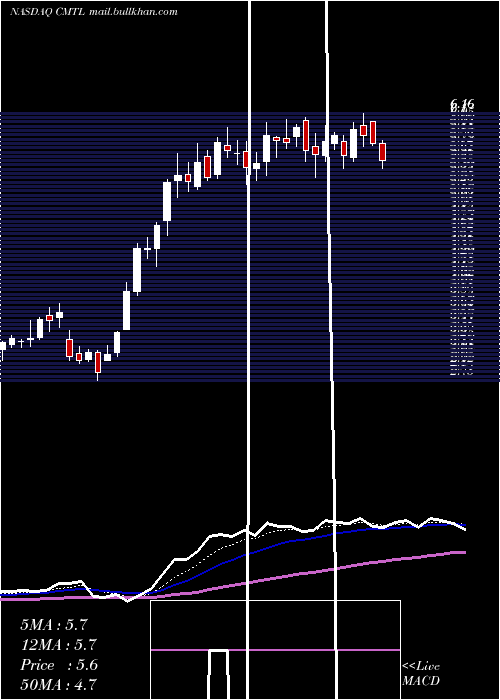
Task: Click the NASDAQ CMTL mail.bullkhan.com header text
Action: point(94,12)
